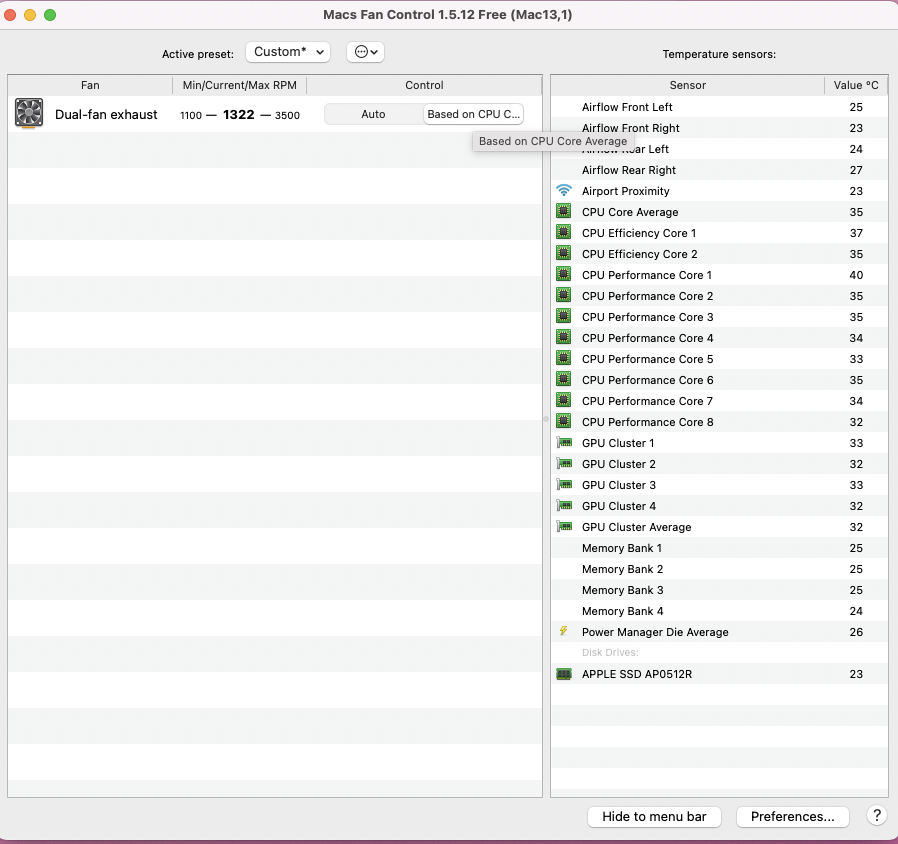Click the Dual-fan exhaust fan icon
898x844 pixels.
pos(29,113)
